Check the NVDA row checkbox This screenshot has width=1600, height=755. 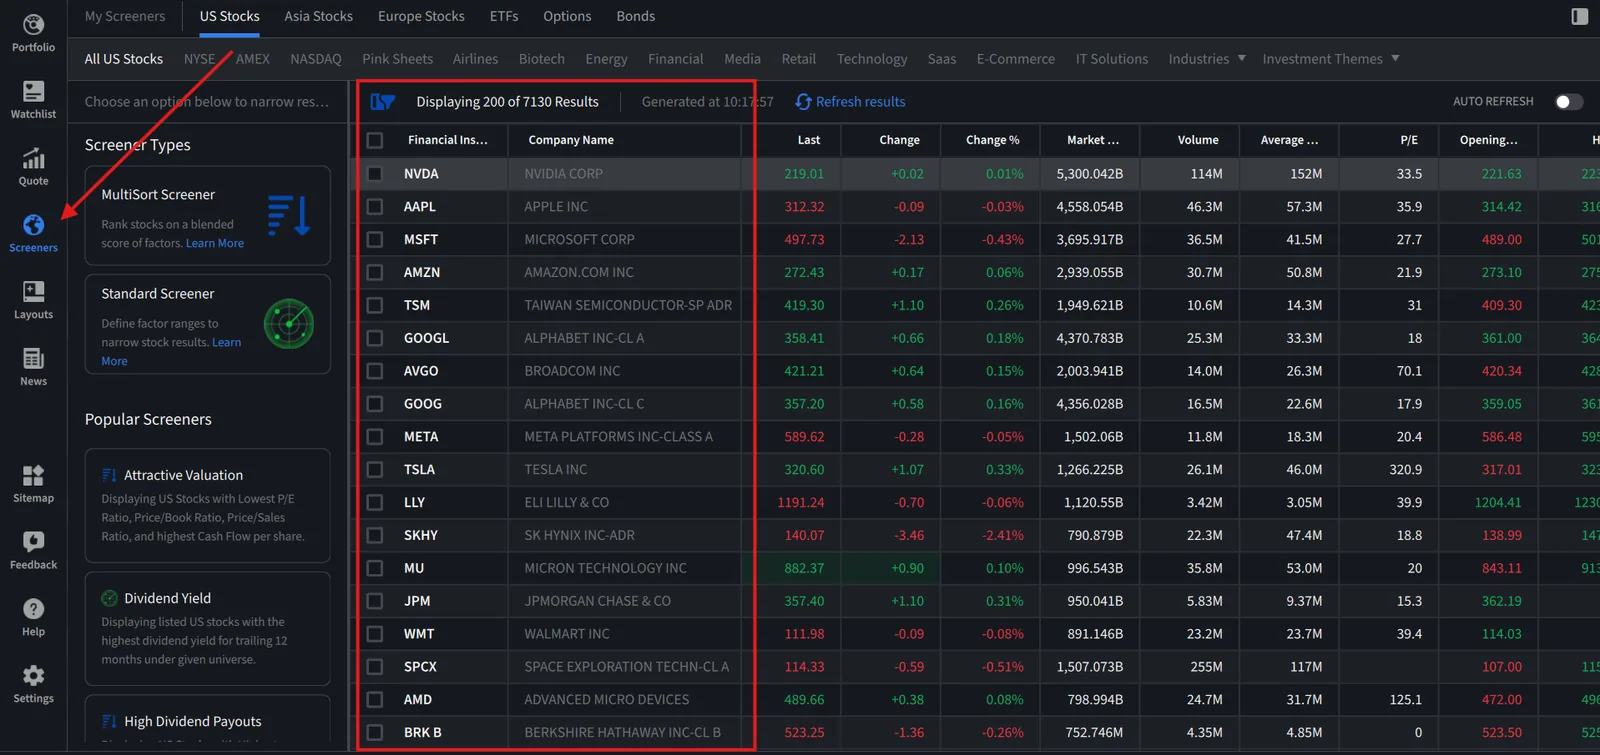[x=375, y=173]
